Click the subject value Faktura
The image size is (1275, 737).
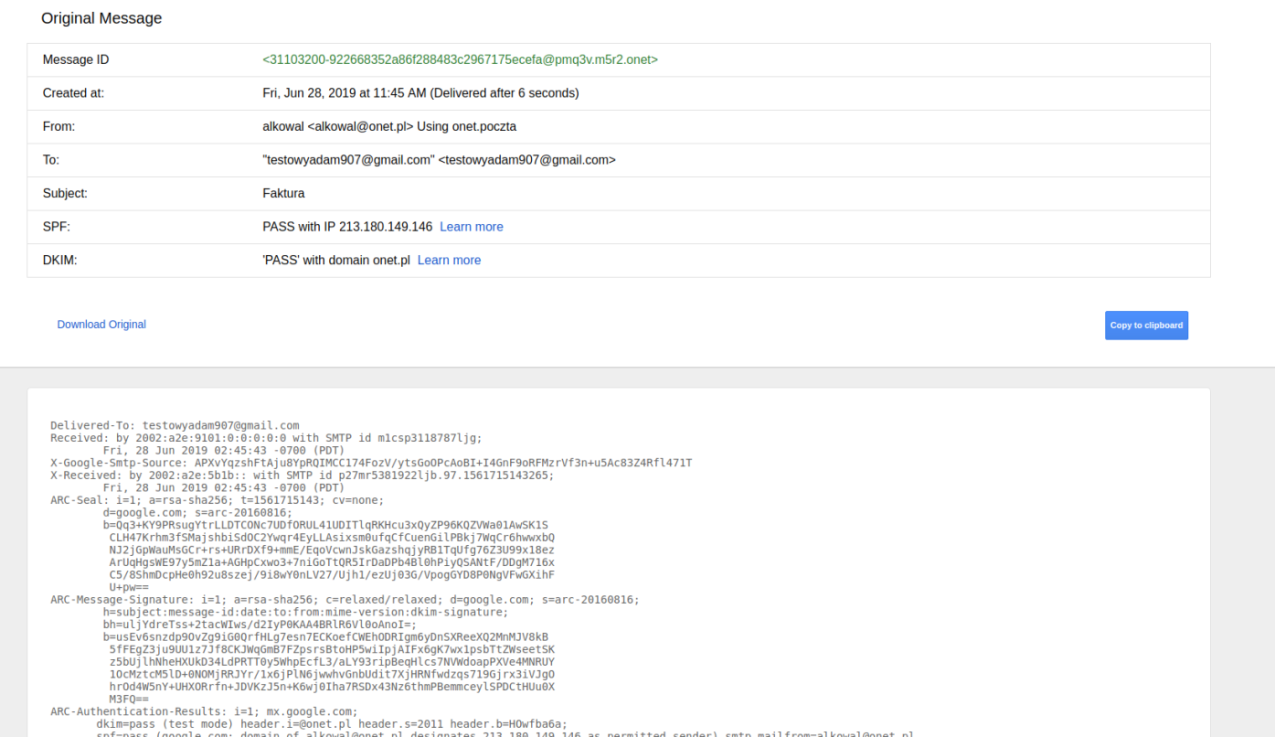(x=283, y=193)
